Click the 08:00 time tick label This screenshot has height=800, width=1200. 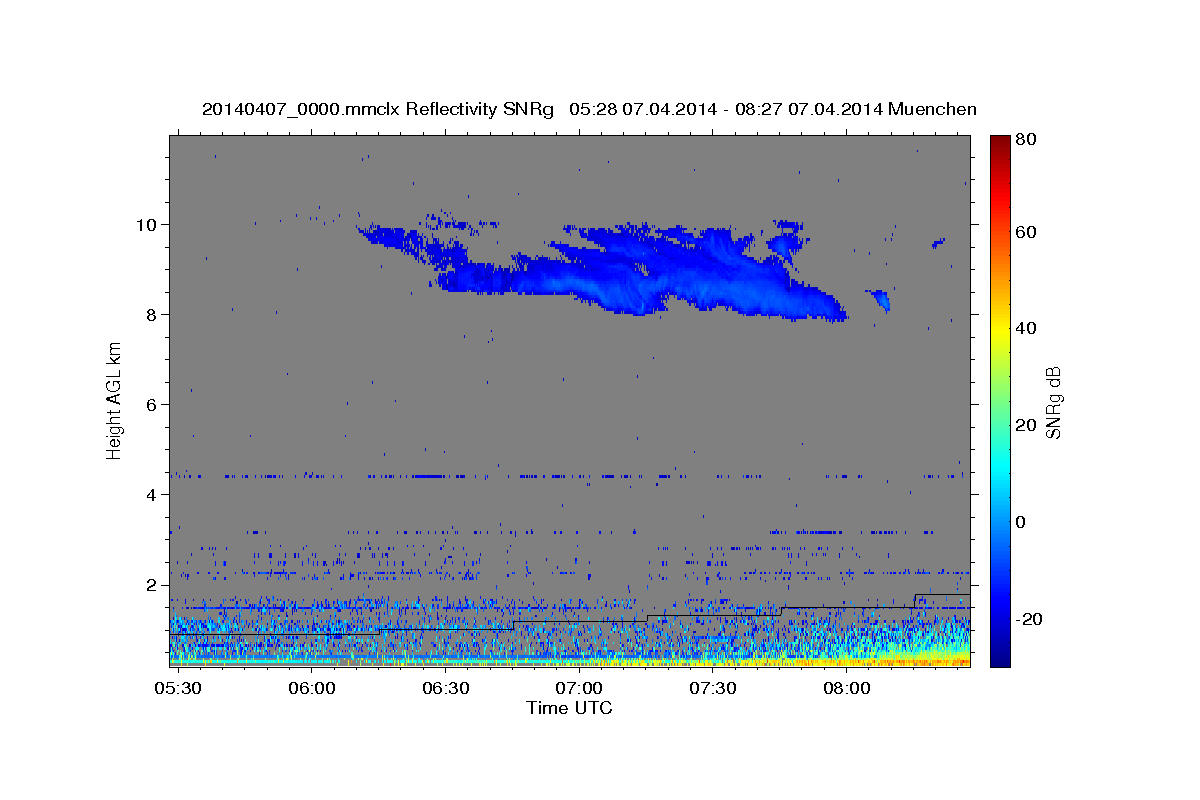click(846, 688)
